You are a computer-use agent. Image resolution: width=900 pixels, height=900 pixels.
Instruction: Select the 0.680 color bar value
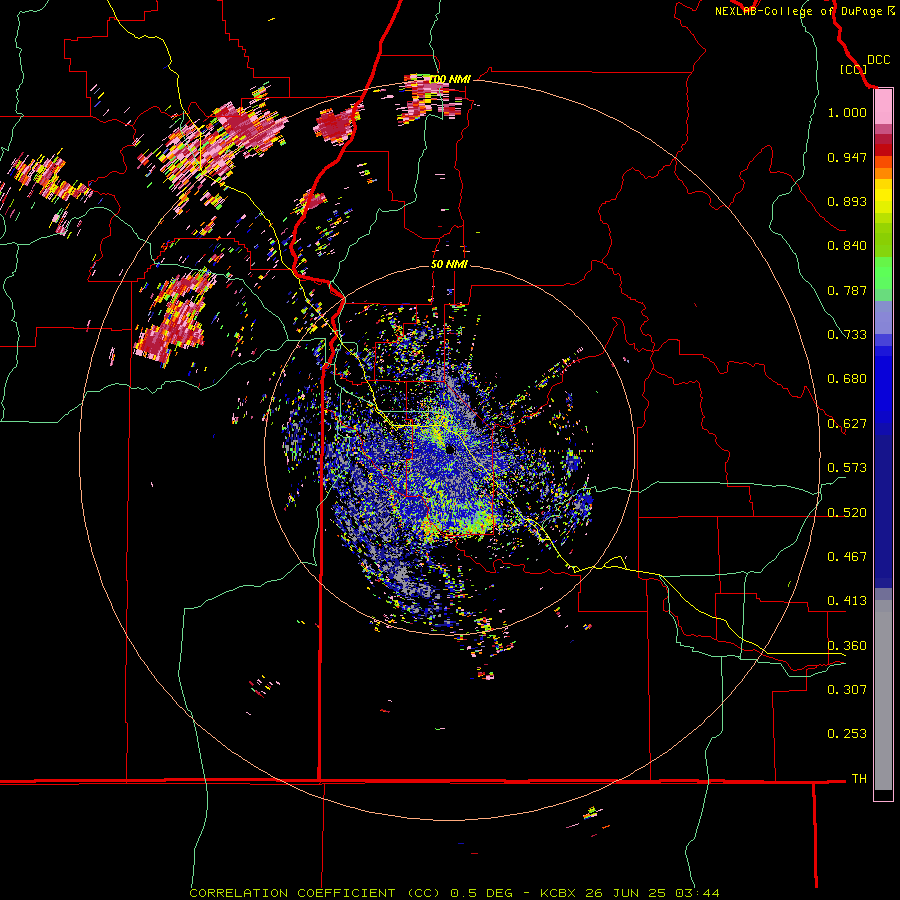(x=847, y=379)
